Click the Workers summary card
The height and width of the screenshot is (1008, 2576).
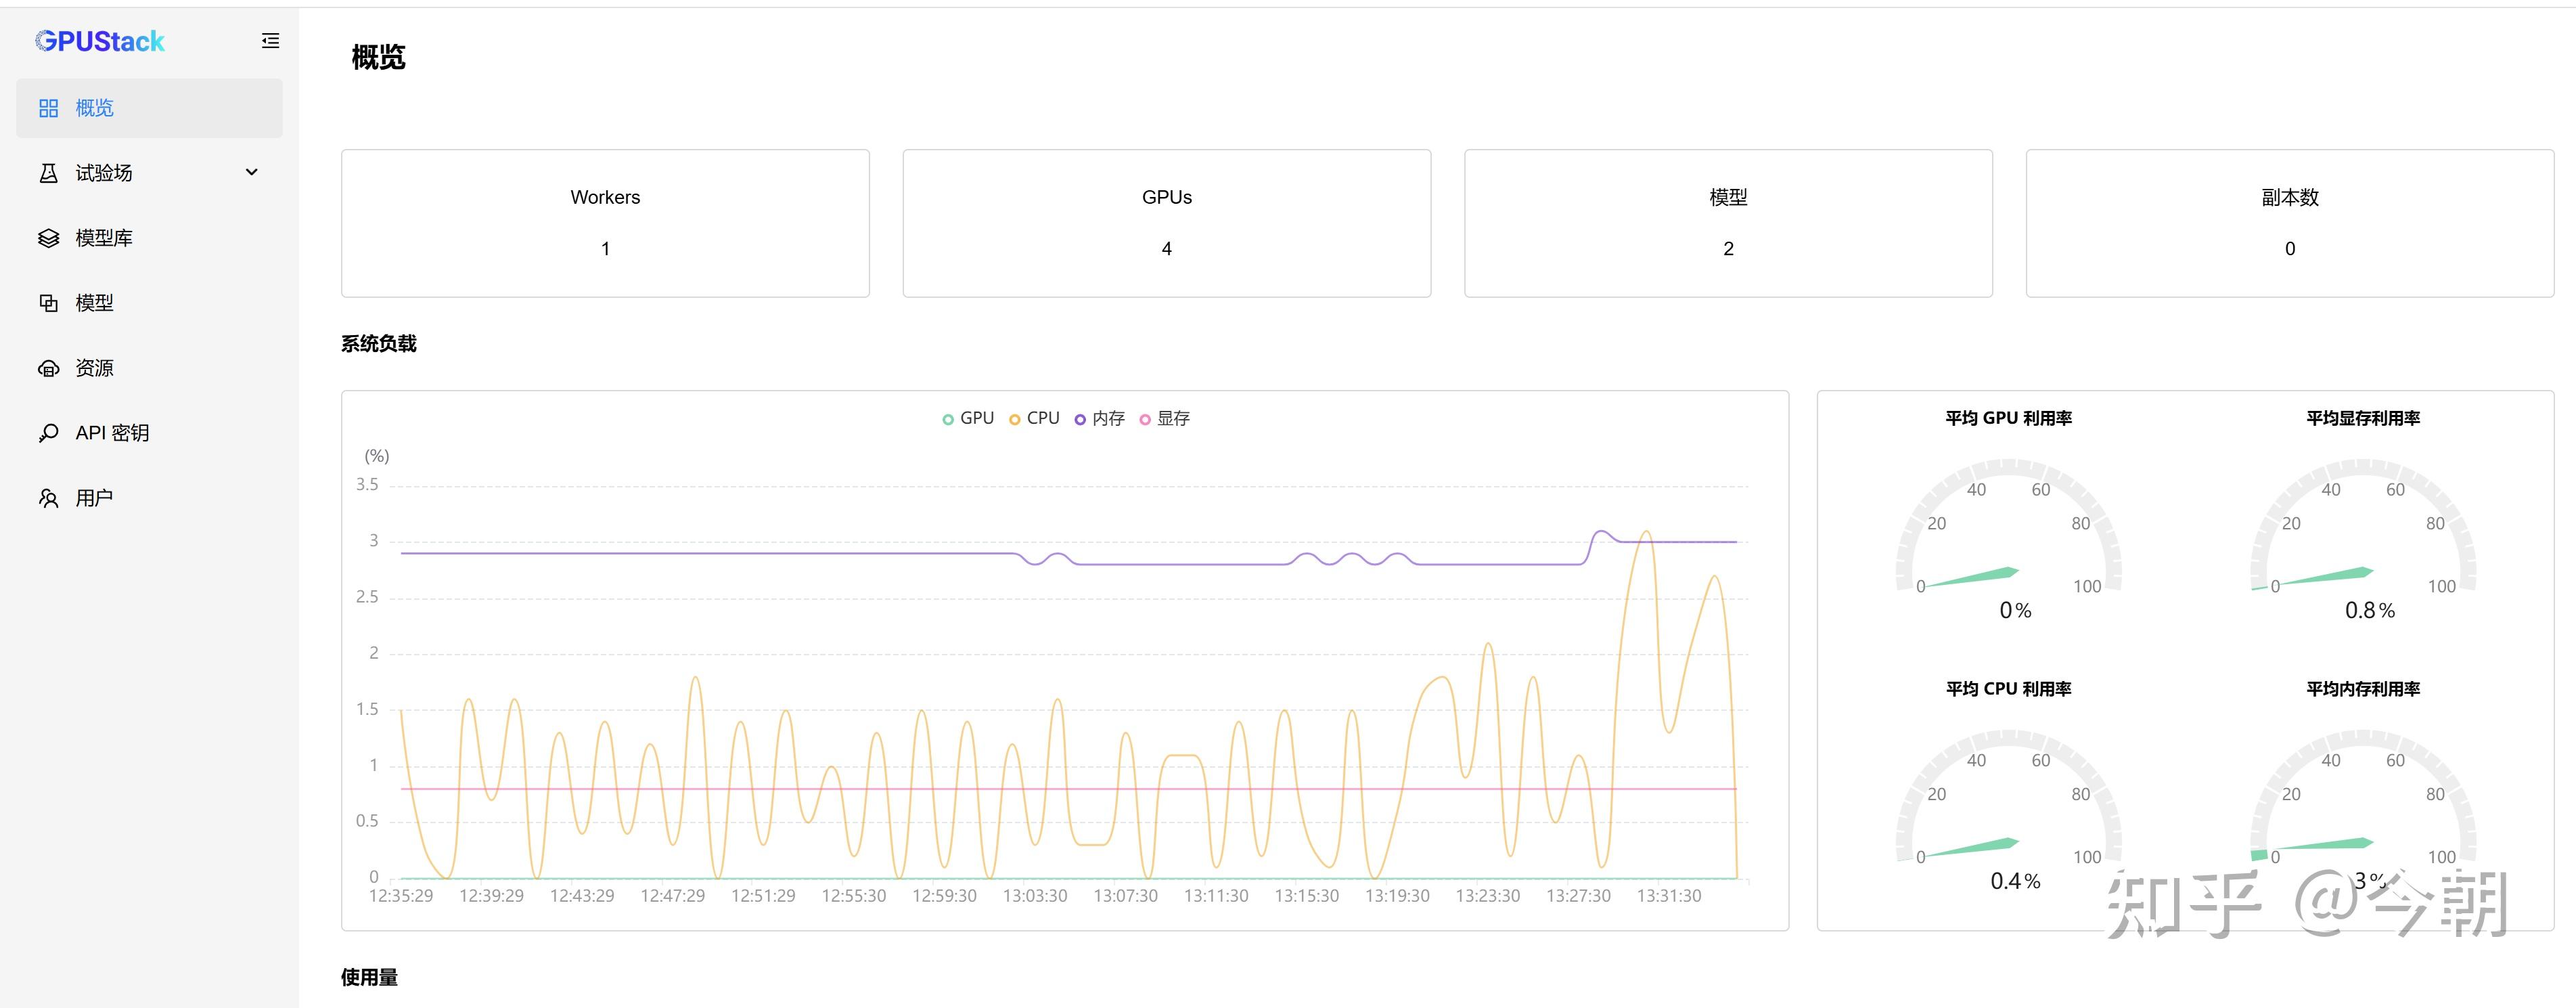tap(605, 223)
